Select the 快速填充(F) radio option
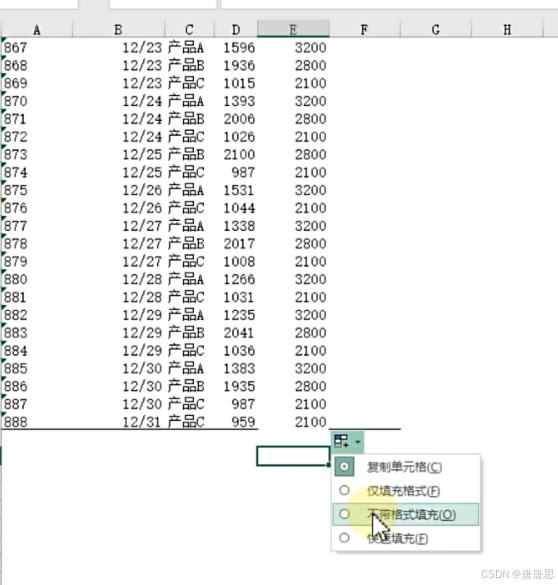The width and height of the screenshot is (558, 585). (405, 538)
